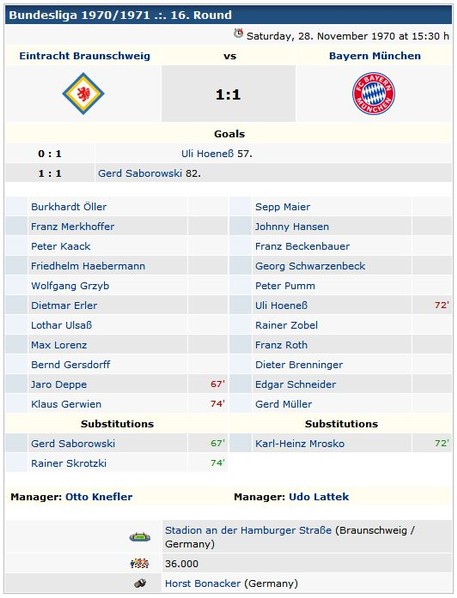Open substitute Rainer Skrotzki's profile
The image size is (457, 598).
[69, 463]
